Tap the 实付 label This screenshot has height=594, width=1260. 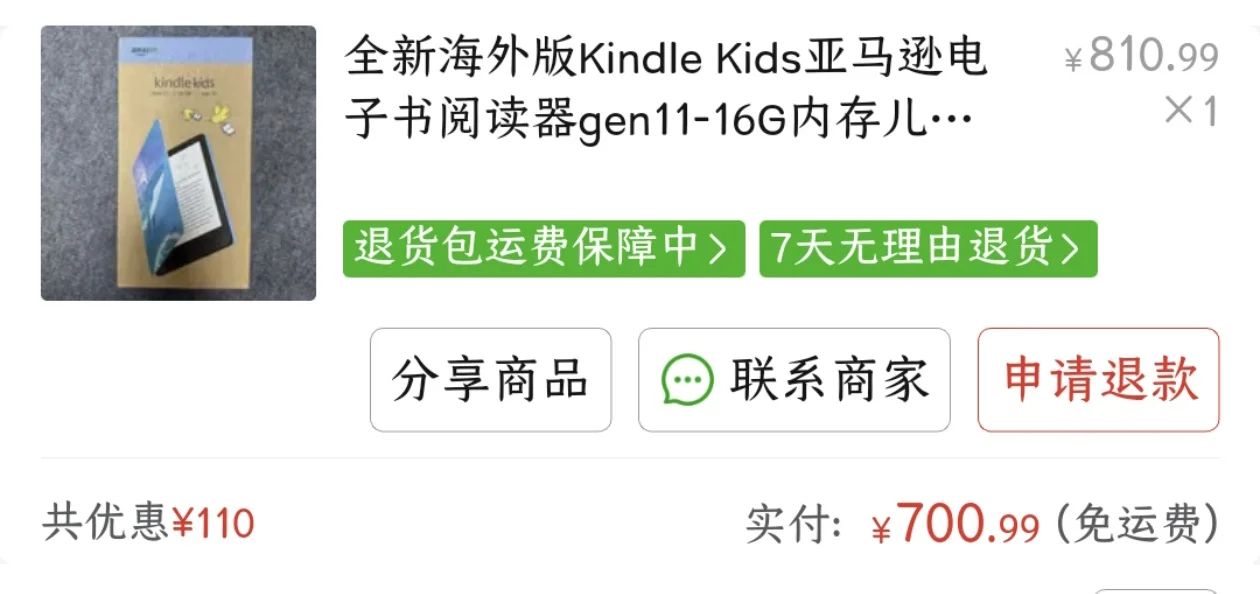795,524
